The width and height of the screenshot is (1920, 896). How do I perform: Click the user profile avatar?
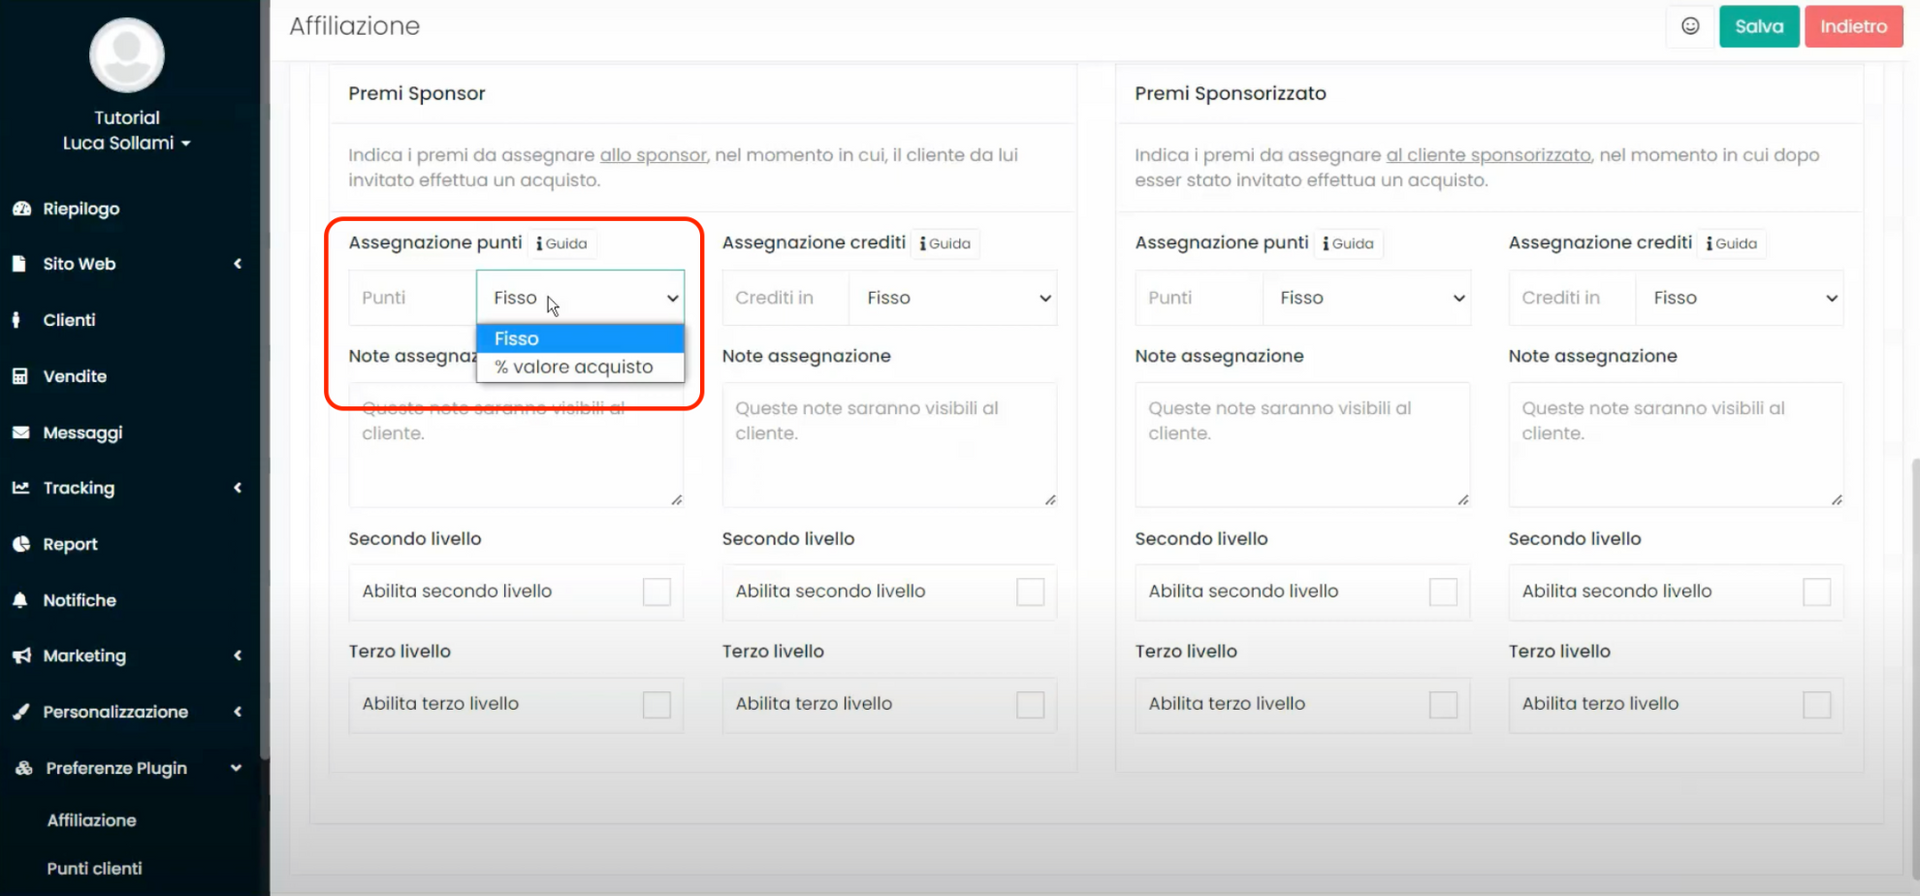(127, 56)
